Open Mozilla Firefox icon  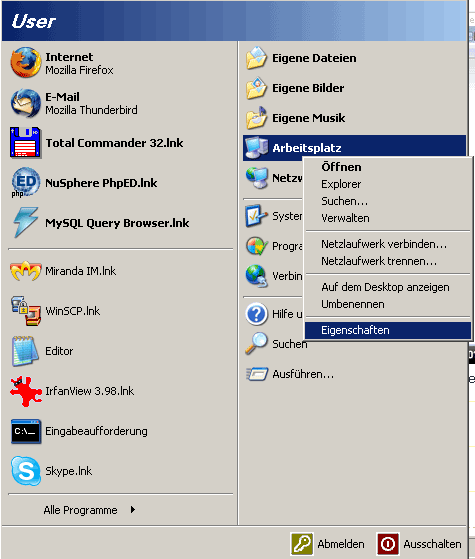[x=25, y=63]
